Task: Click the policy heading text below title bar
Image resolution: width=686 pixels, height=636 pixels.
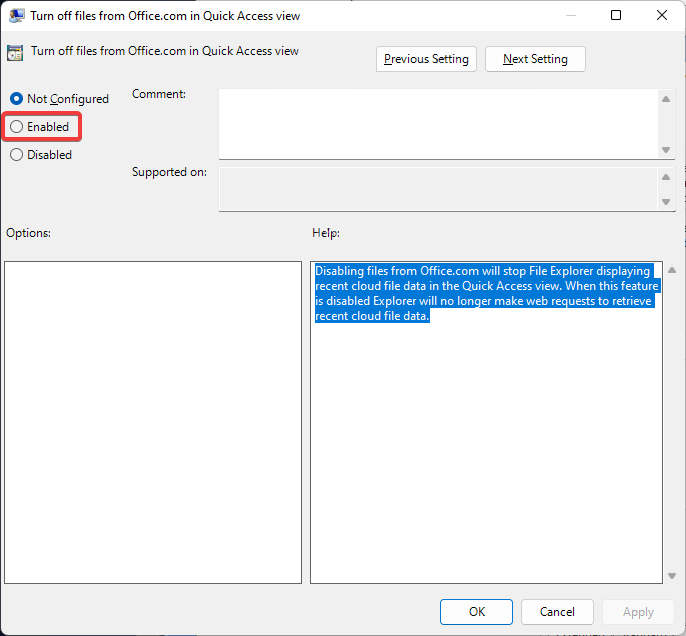Action: pos(165,51)
